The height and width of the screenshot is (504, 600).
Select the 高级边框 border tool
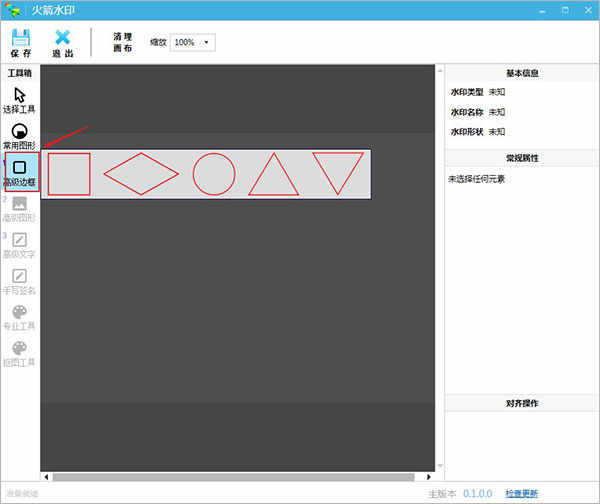click(22, 171)
